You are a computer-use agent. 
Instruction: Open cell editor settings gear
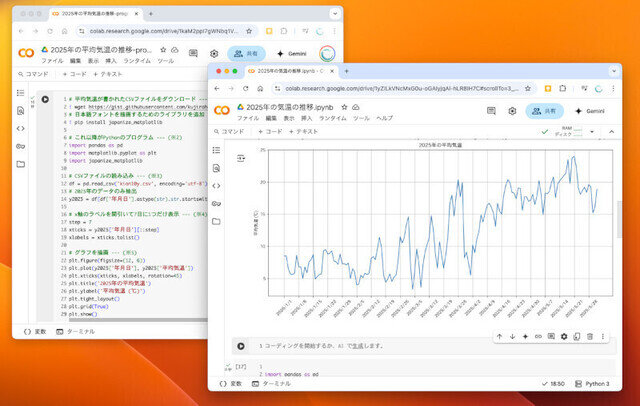click(x=564, y=337)
